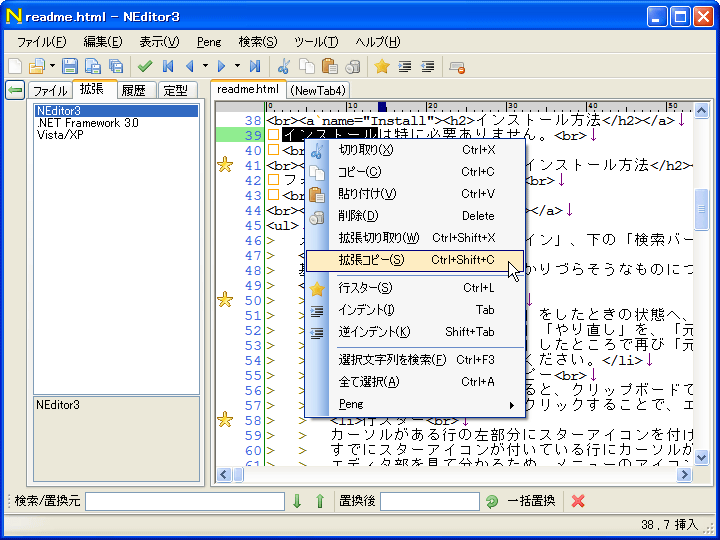Viewport: 720px width, 540px height.
Task: Switch to the ファイル side tab
Action: (50, 90)
